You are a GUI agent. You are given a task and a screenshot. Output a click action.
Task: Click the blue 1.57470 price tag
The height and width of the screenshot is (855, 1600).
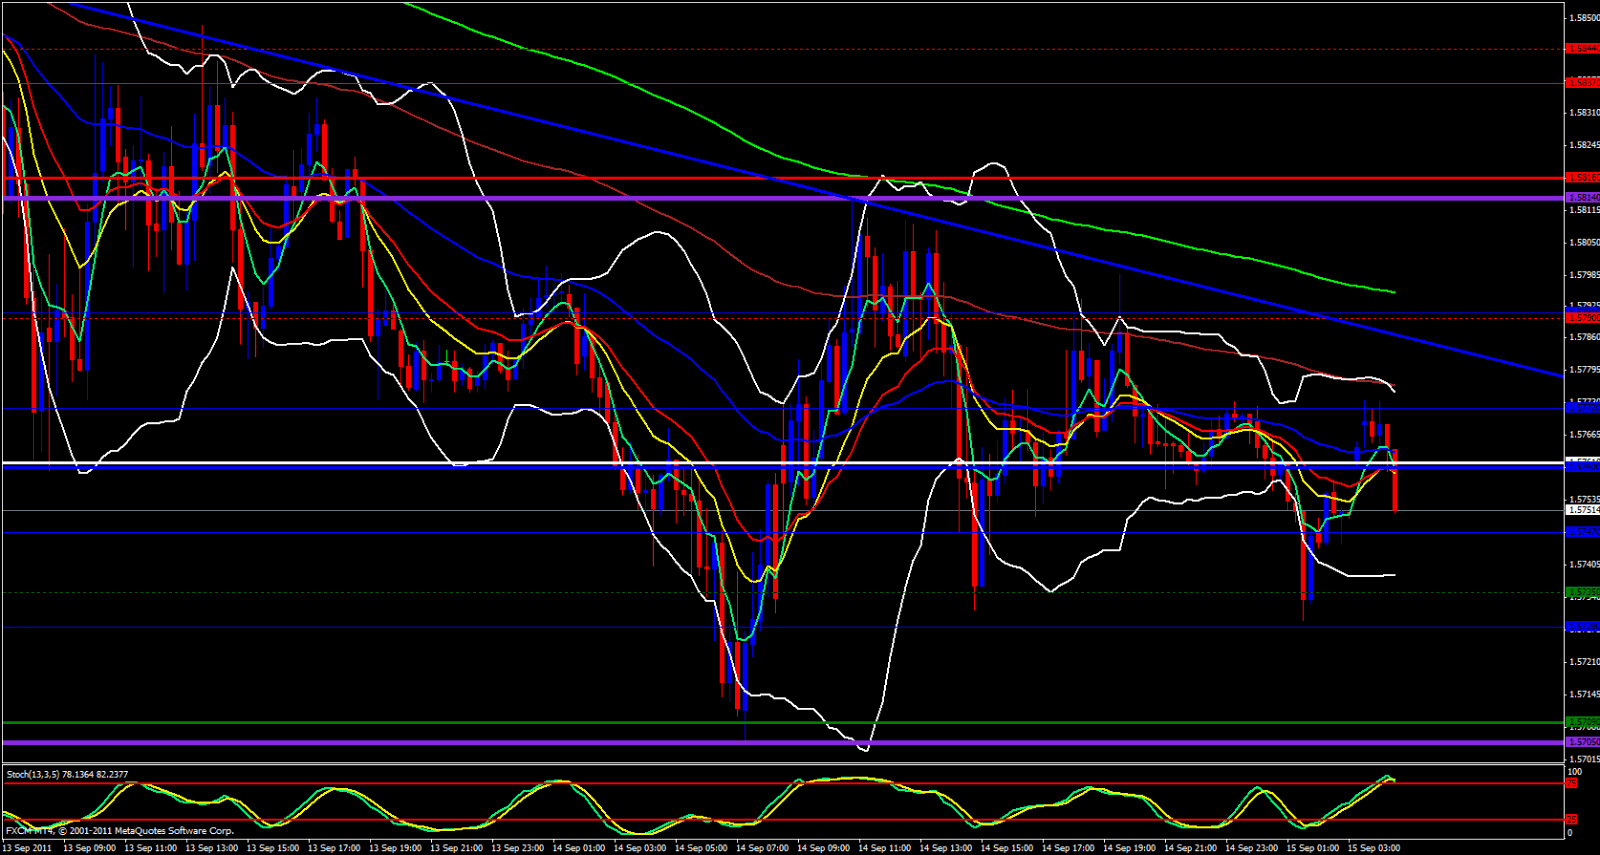tap(1582, 532)
